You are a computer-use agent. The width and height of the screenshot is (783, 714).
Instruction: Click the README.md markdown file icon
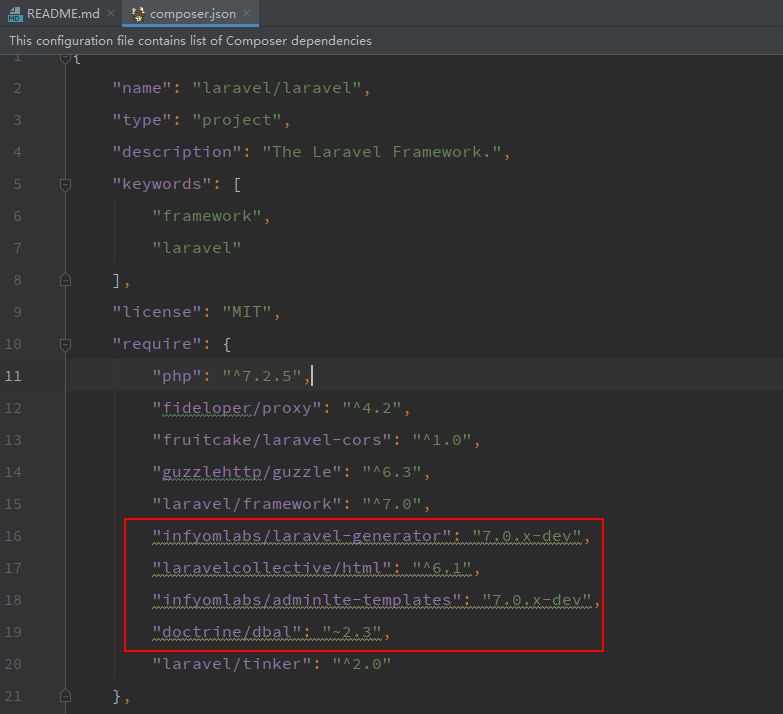(x=15, y=14)
